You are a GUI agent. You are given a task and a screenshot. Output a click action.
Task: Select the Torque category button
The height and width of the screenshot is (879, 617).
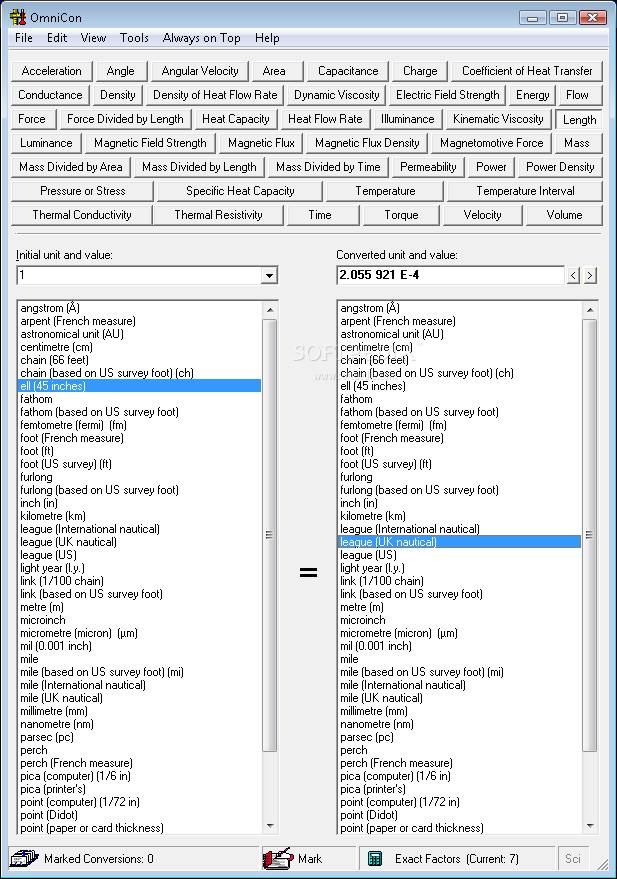pyautogui.click(x=402, y=216)
